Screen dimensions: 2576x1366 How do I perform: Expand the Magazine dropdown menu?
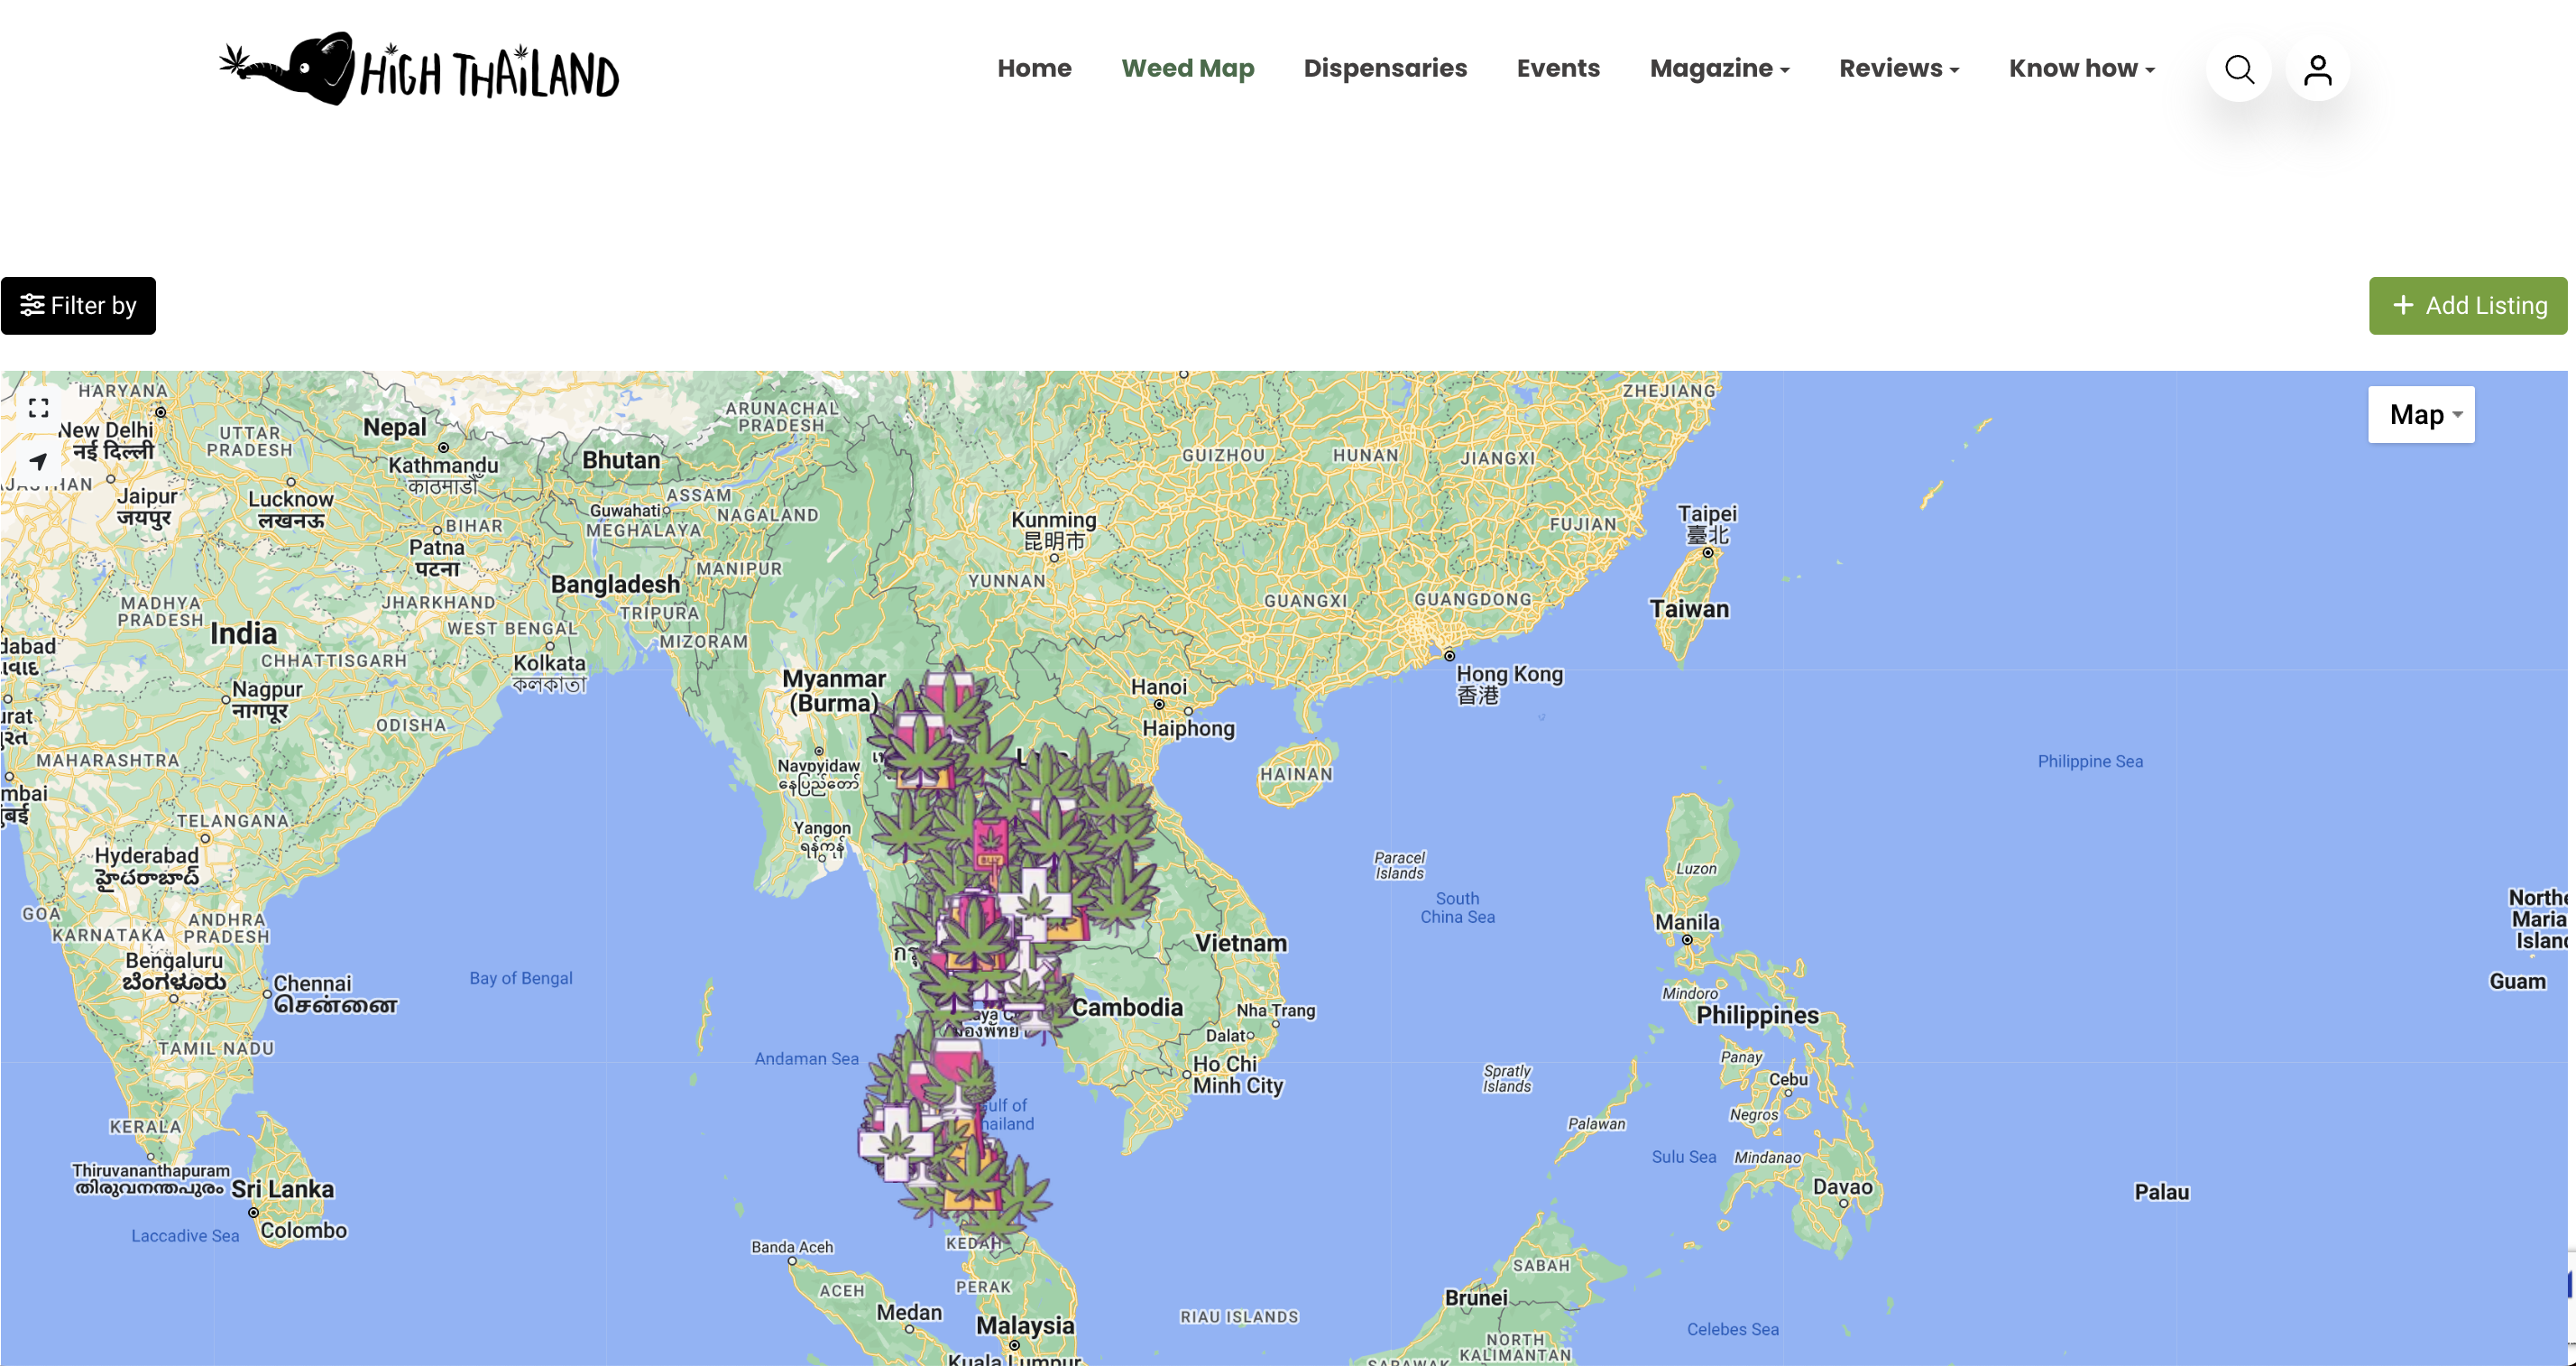pyautogui.click(x=1719, y=68)
